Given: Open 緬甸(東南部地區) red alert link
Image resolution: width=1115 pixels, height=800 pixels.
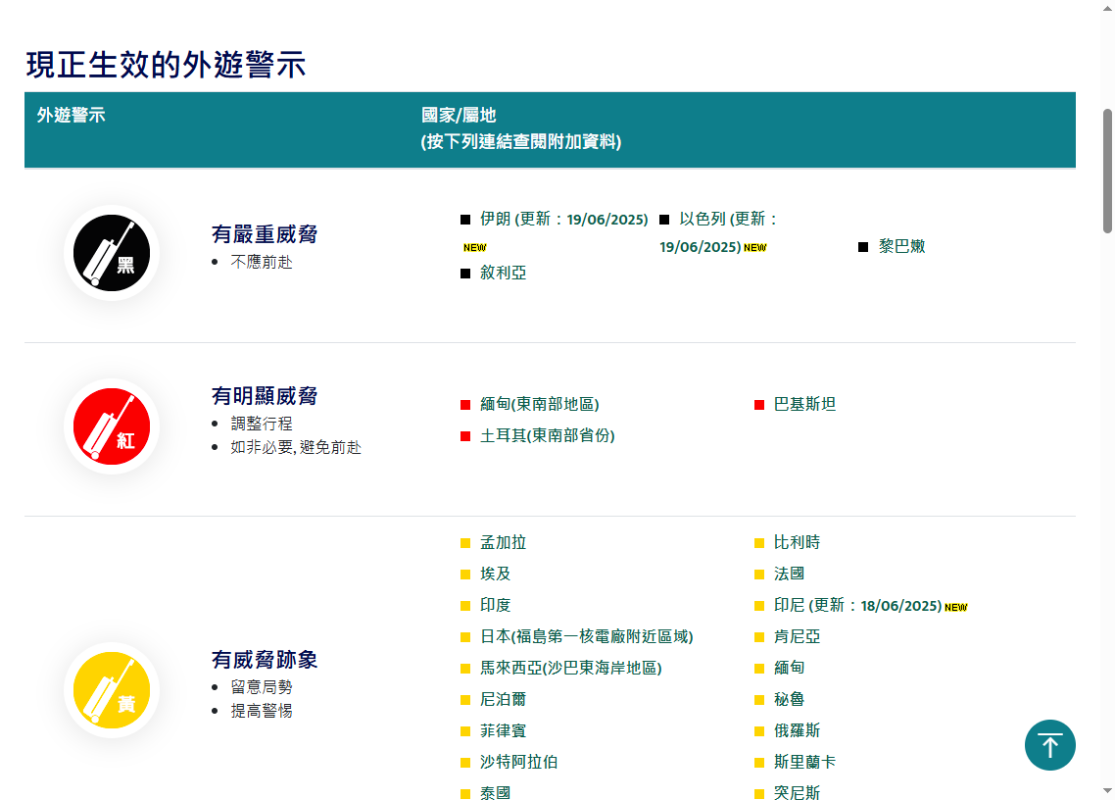Looking at the screenshot, I should point(539,404).
